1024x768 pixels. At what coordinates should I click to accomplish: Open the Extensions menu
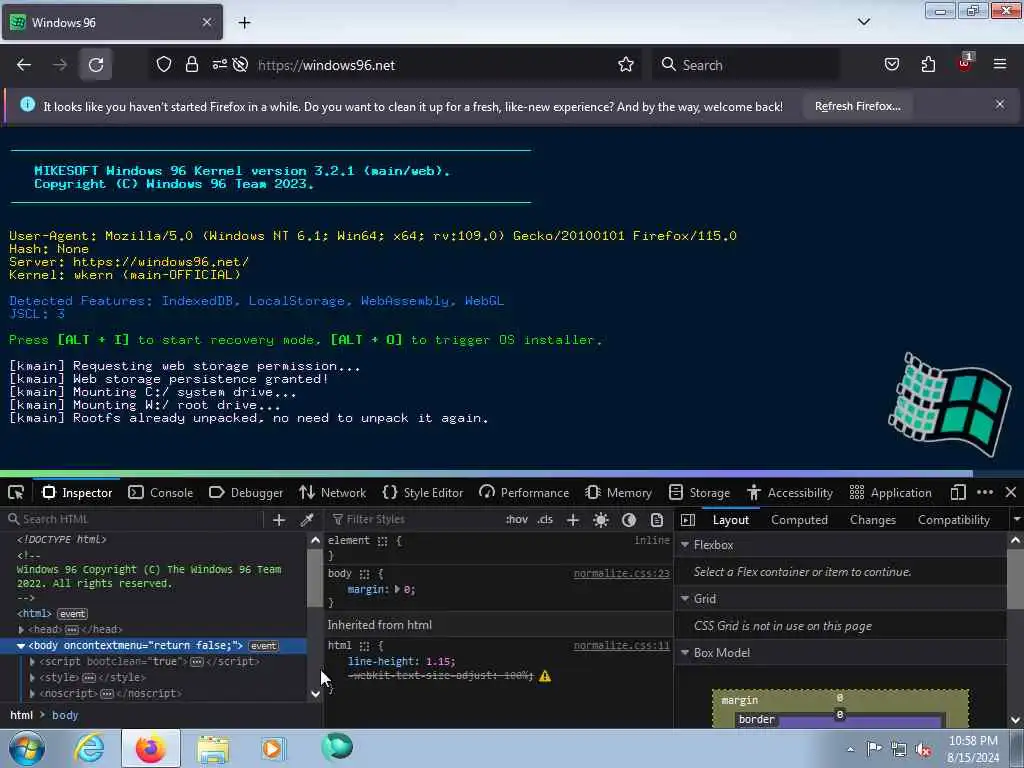[928, 65]
